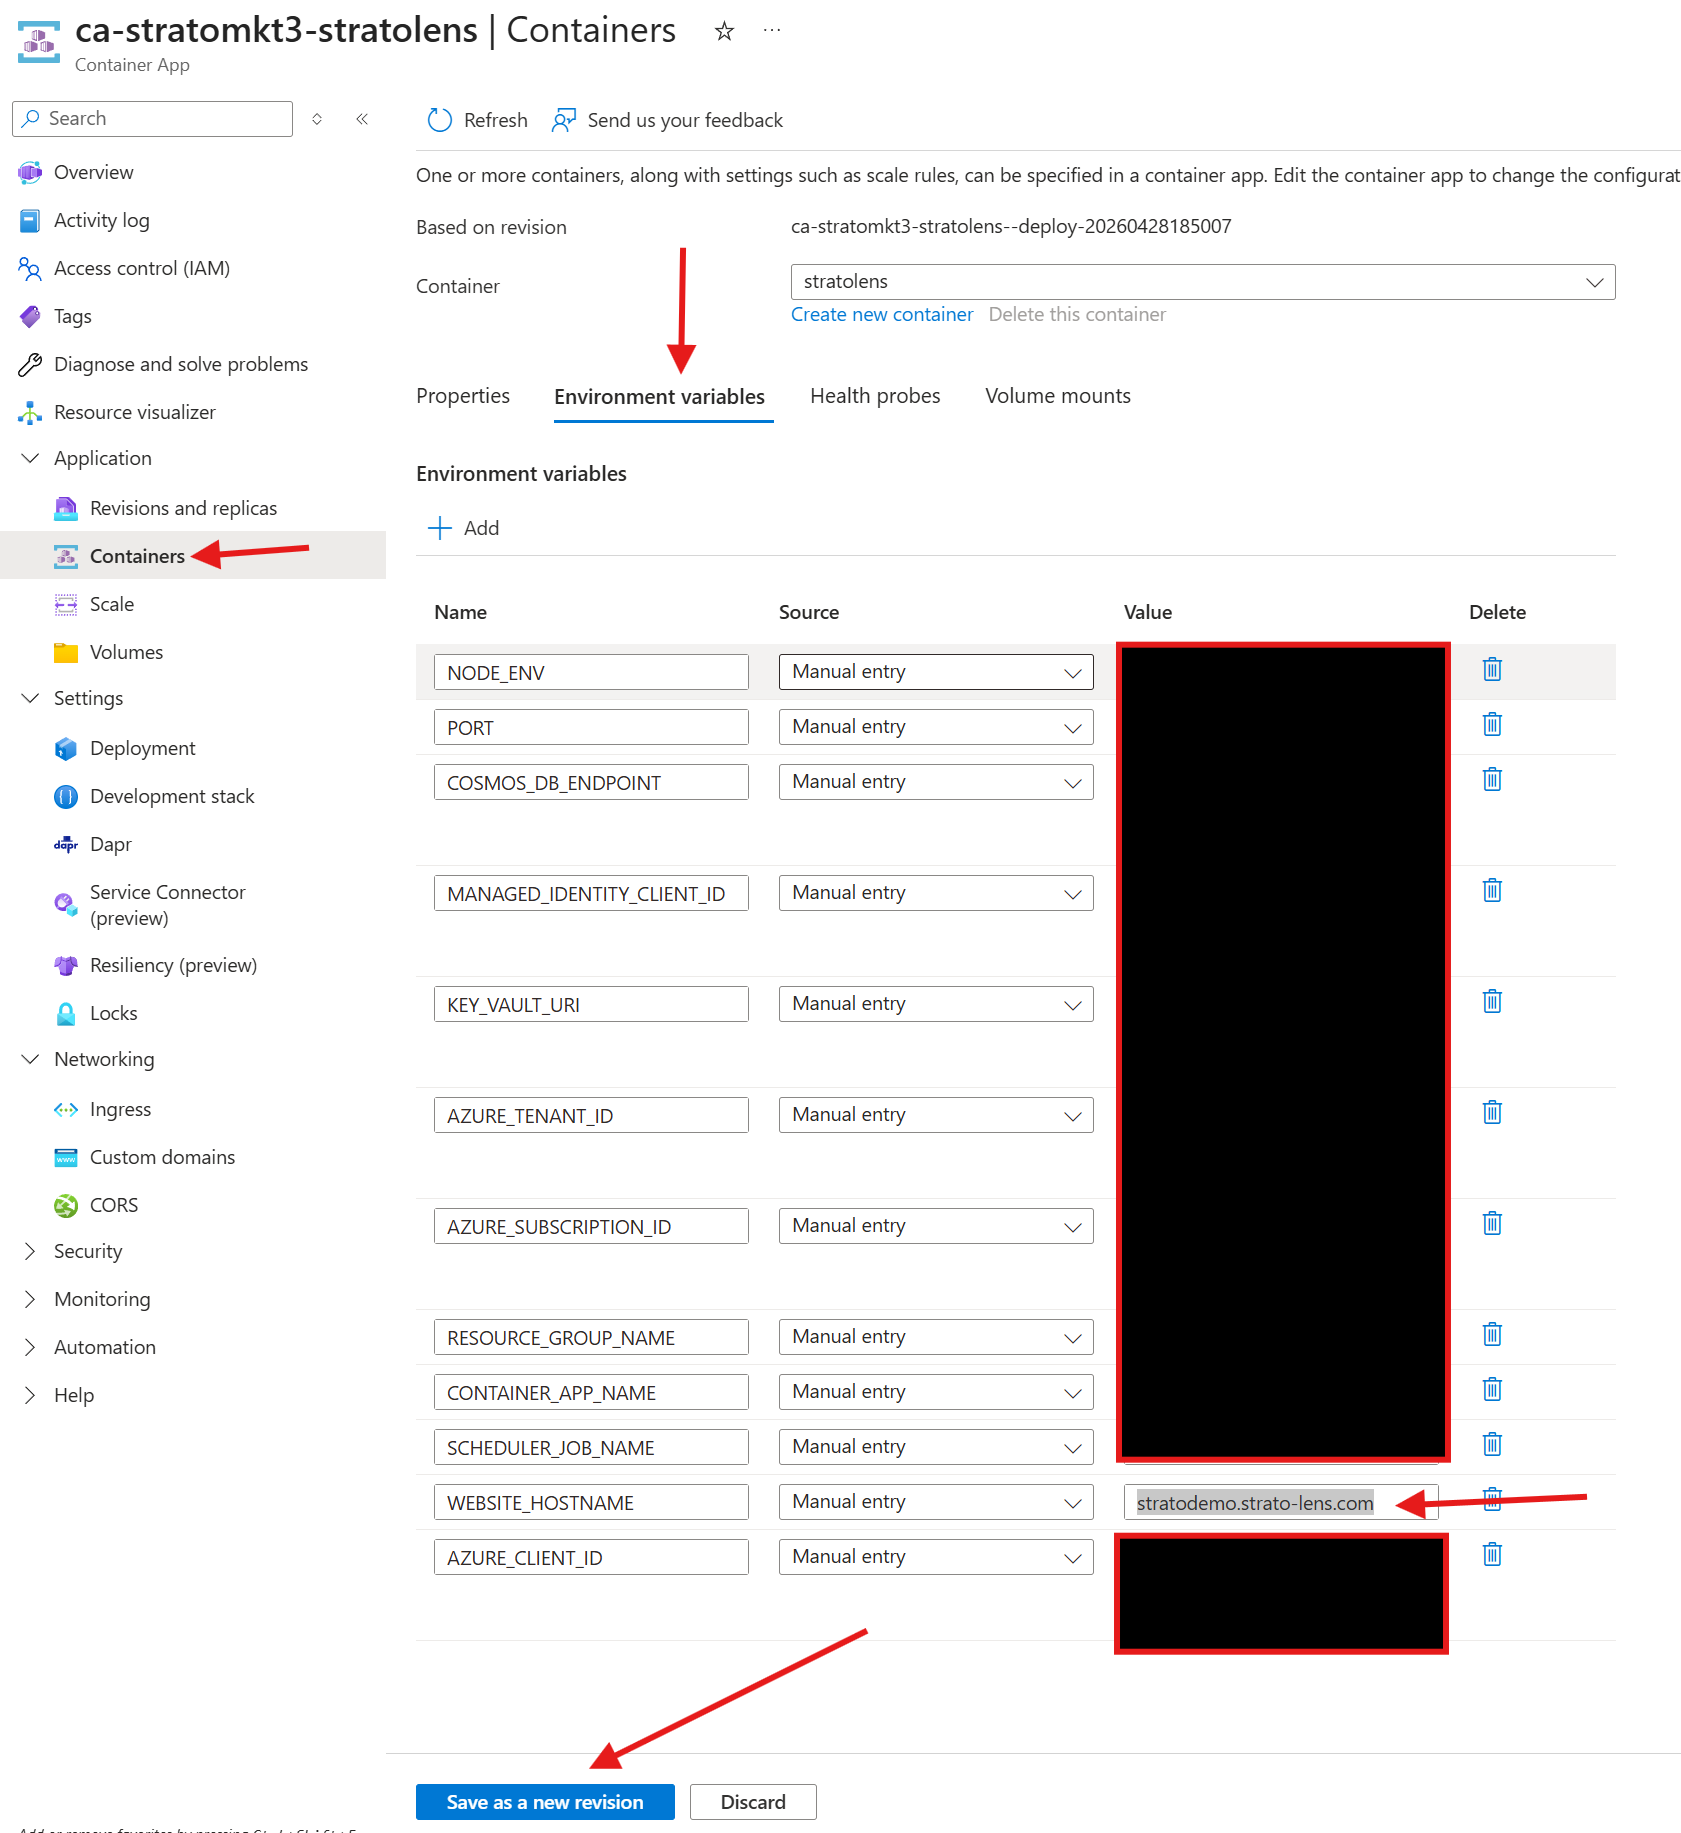
Task: Delete the AZURE_SUBSCRIPTION_ID variable via trash icon
Action: click(1492, 1223)
